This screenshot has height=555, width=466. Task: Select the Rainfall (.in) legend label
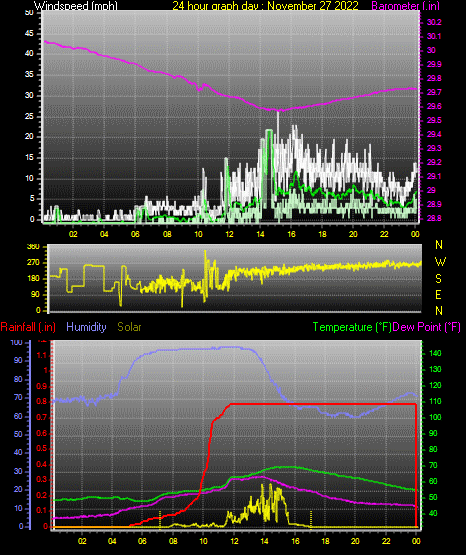pos(28,327)
